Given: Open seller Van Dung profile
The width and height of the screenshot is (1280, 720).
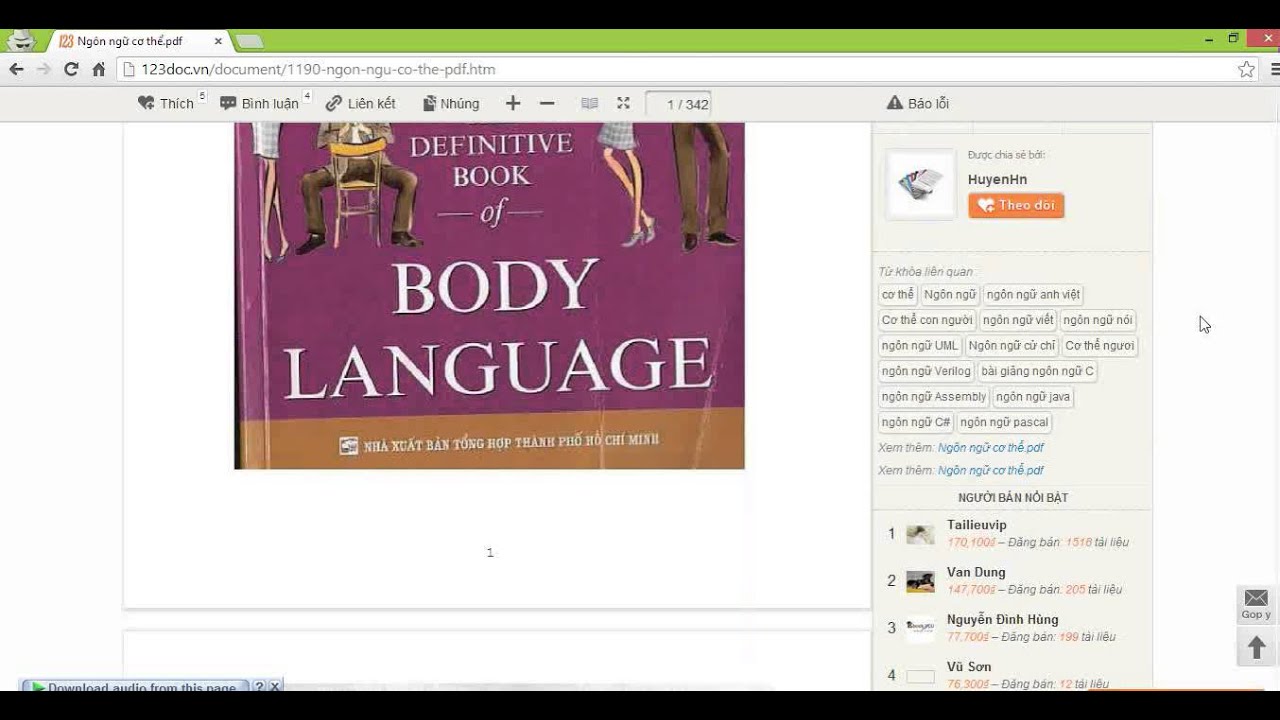Looking at the screenshot, I should click(976, 573).
